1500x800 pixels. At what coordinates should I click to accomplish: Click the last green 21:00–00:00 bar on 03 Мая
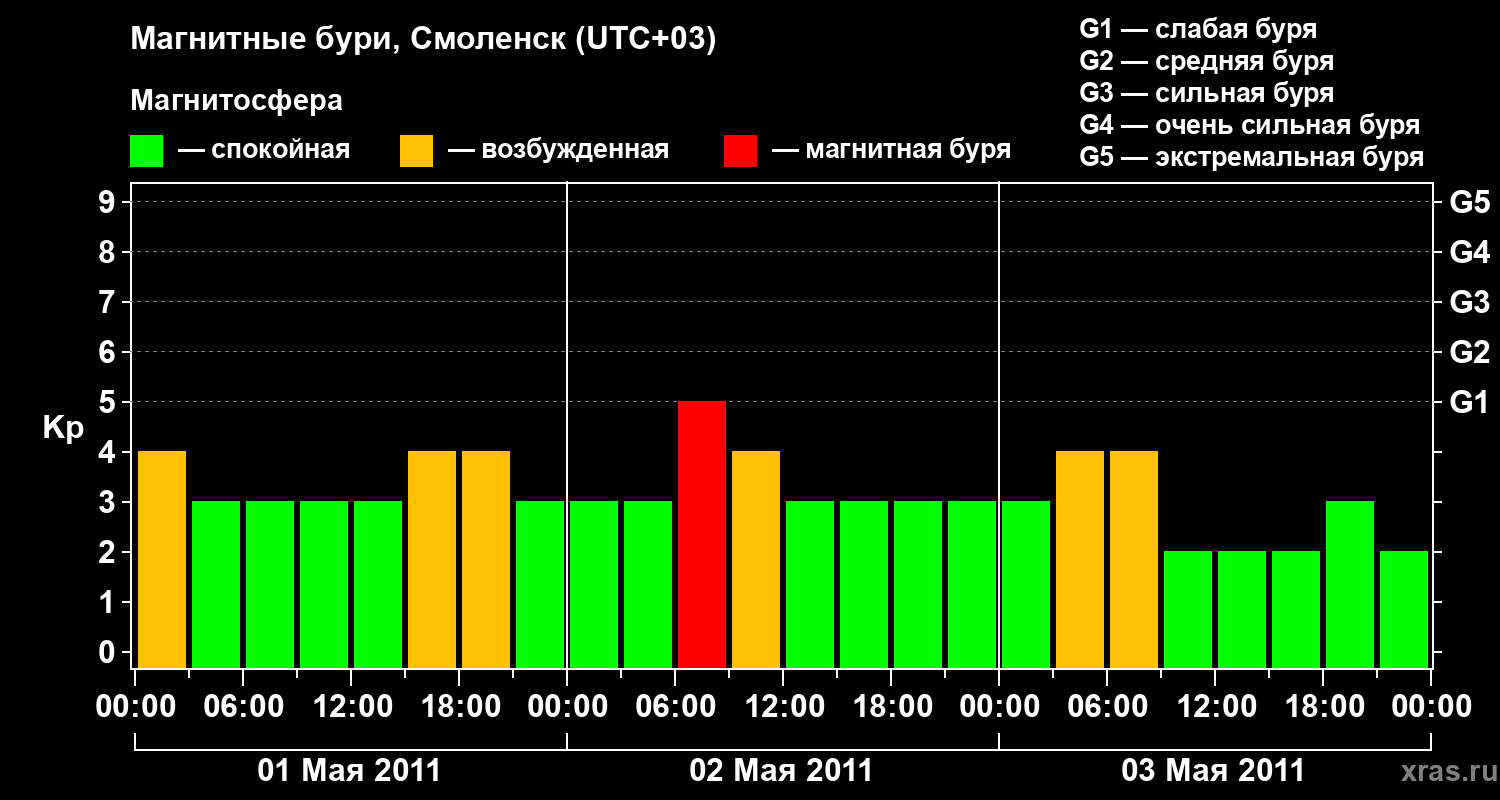click(x=1404, y=609)
